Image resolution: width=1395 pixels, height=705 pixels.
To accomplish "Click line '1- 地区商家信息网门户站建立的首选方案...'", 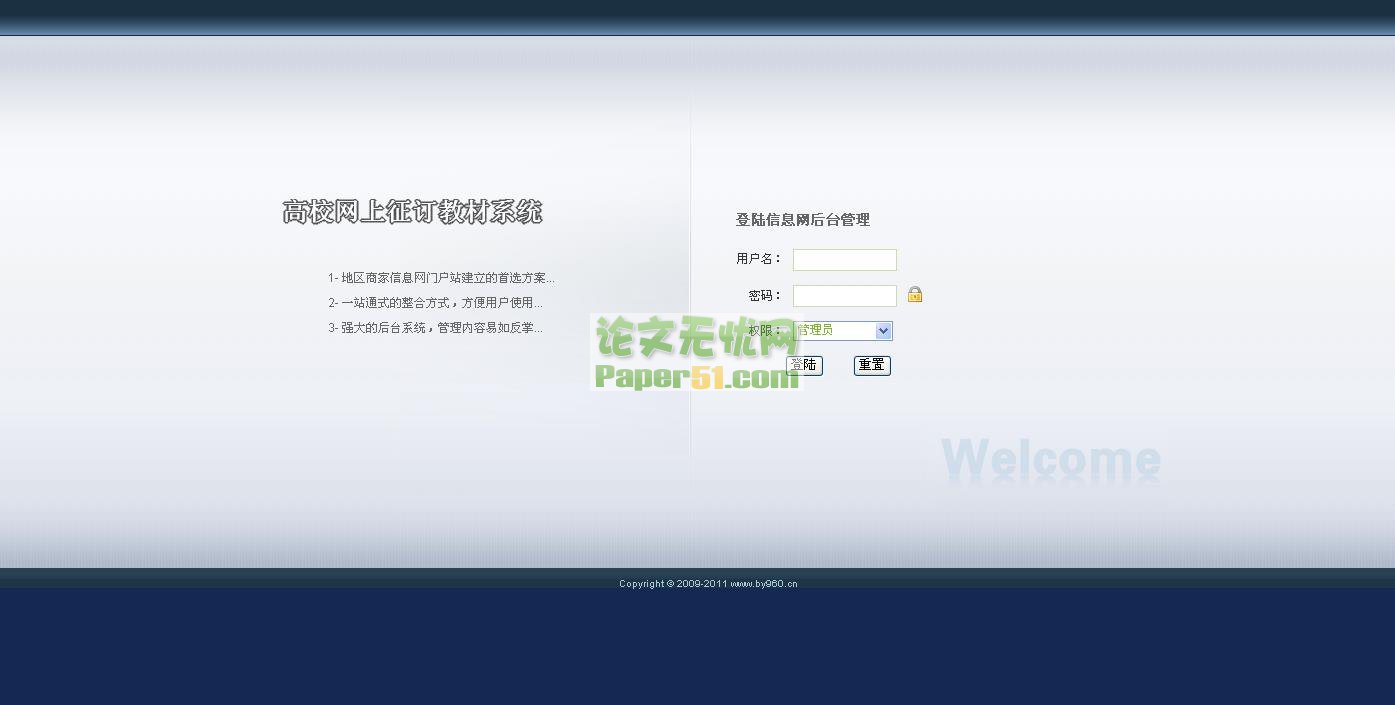I will point(441,278).
